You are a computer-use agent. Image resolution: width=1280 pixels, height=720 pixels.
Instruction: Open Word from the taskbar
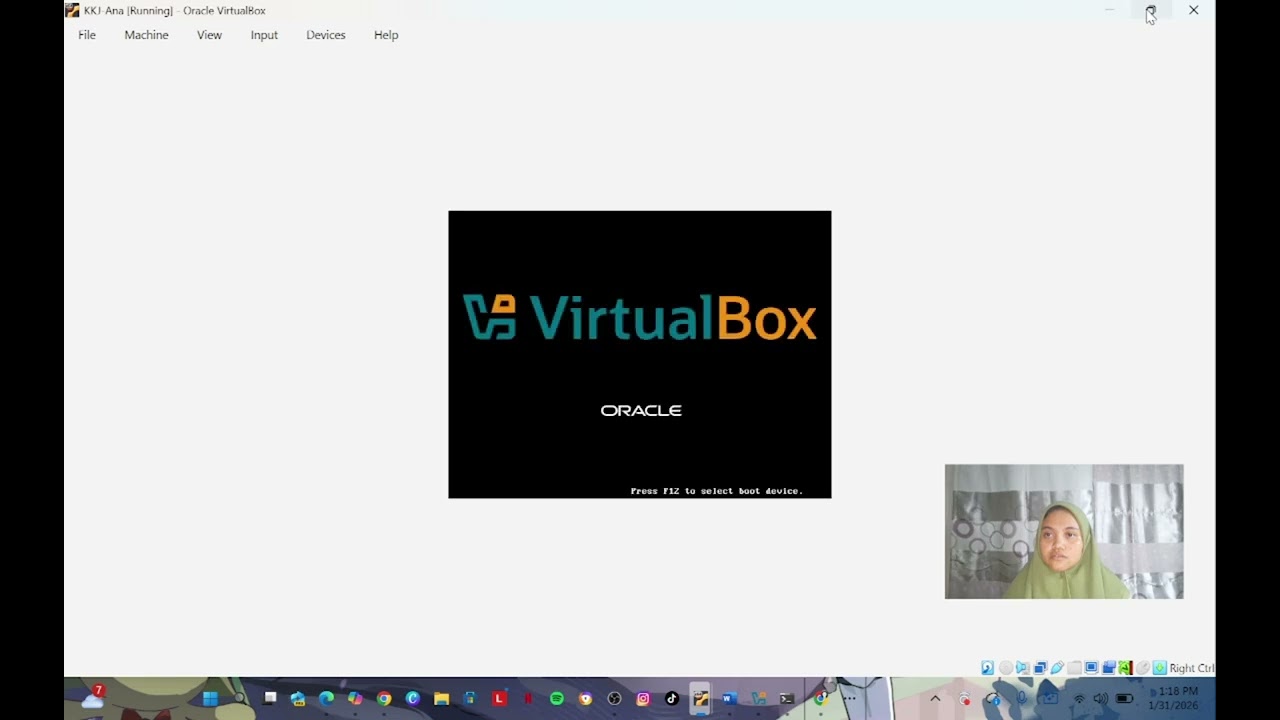729,699
